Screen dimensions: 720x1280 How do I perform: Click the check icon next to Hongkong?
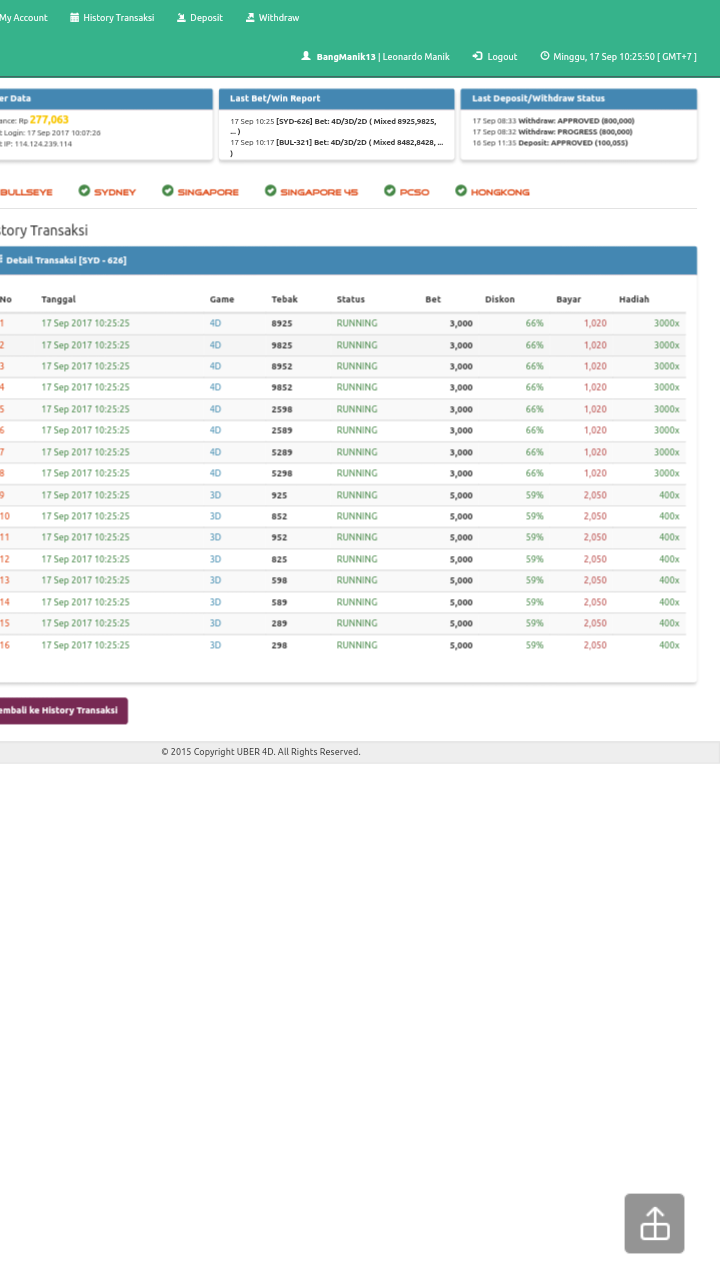point(461,191)
